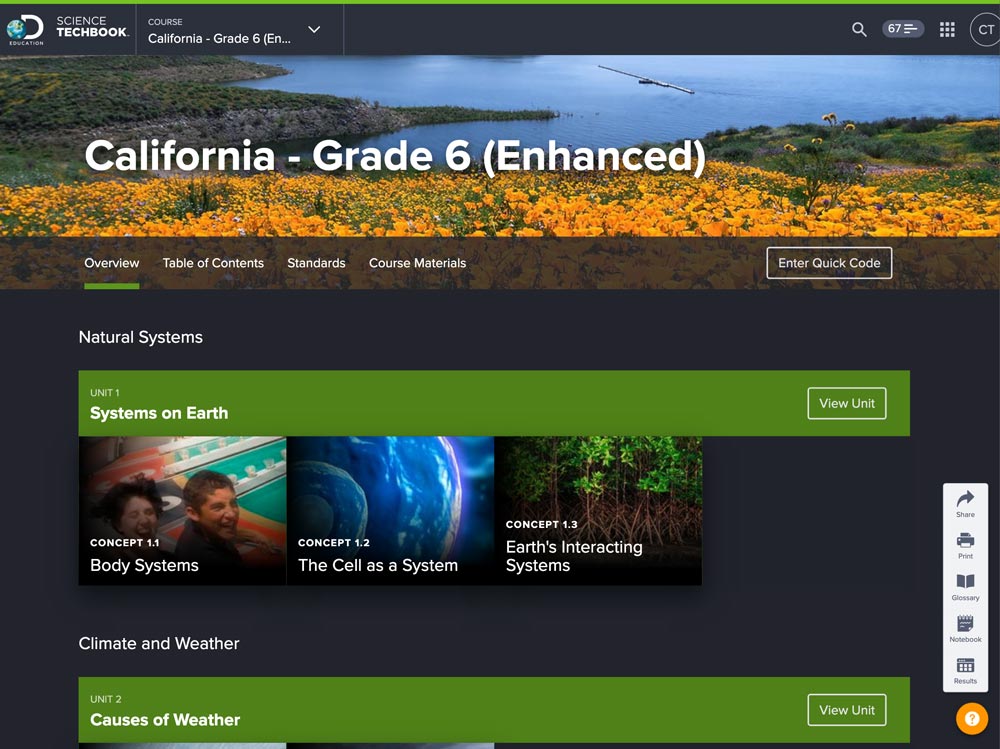Open the Glossary book icon
The image size is (1000, 749).
point(965,587)
